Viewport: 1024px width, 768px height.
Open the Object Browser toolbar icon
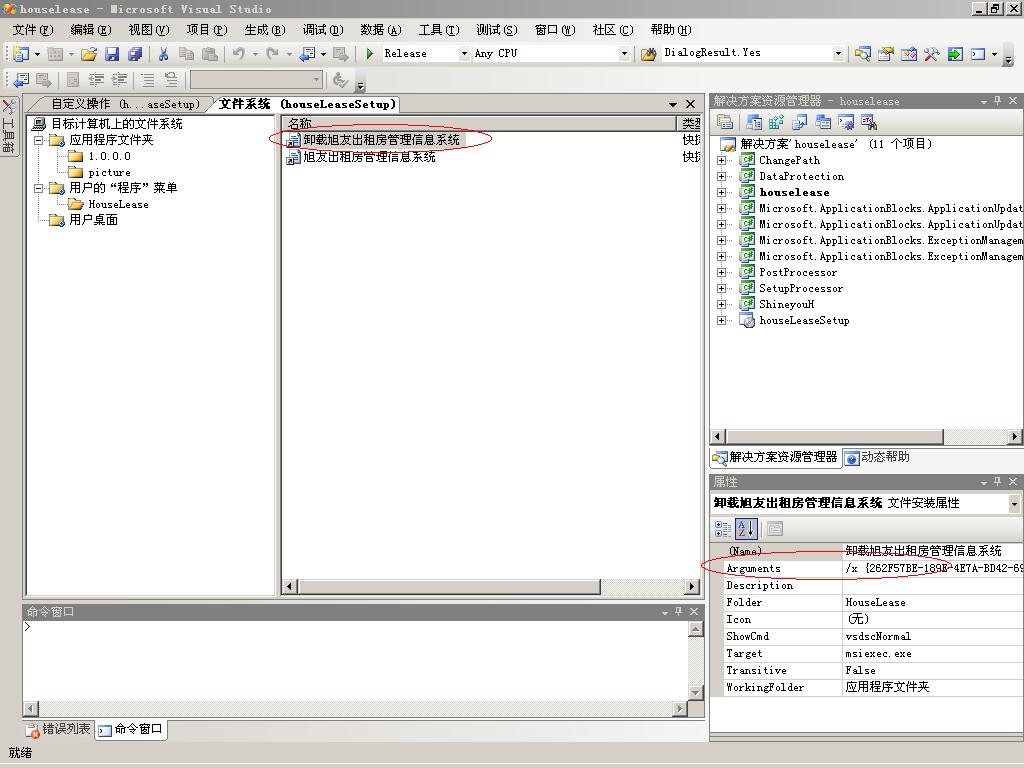pyautogui.click(x=908, y=54)
